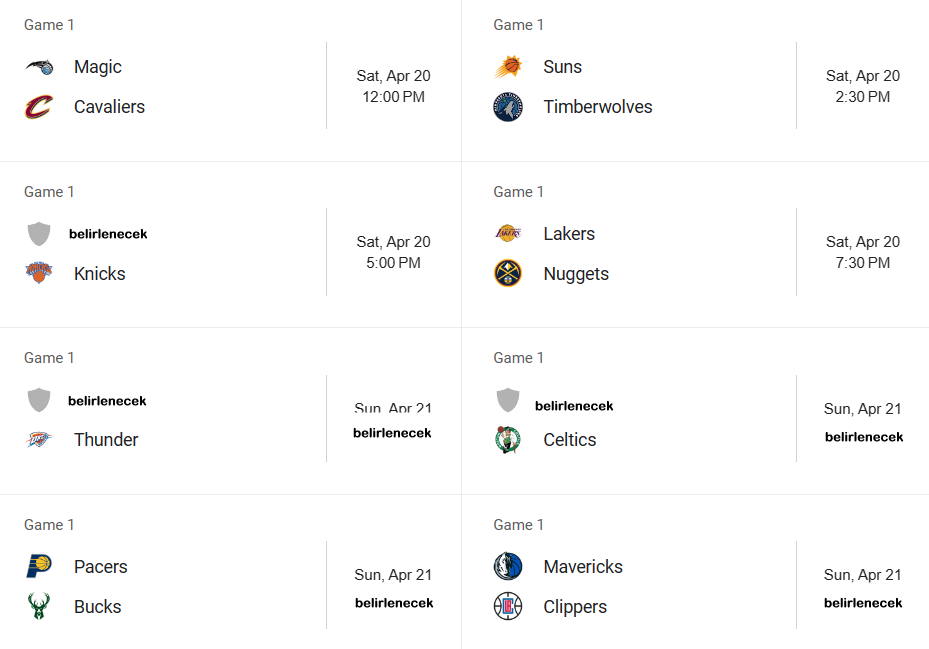Open the Mavericks team name link
This screenshot has width=929, height=649.
pos(583,567)
